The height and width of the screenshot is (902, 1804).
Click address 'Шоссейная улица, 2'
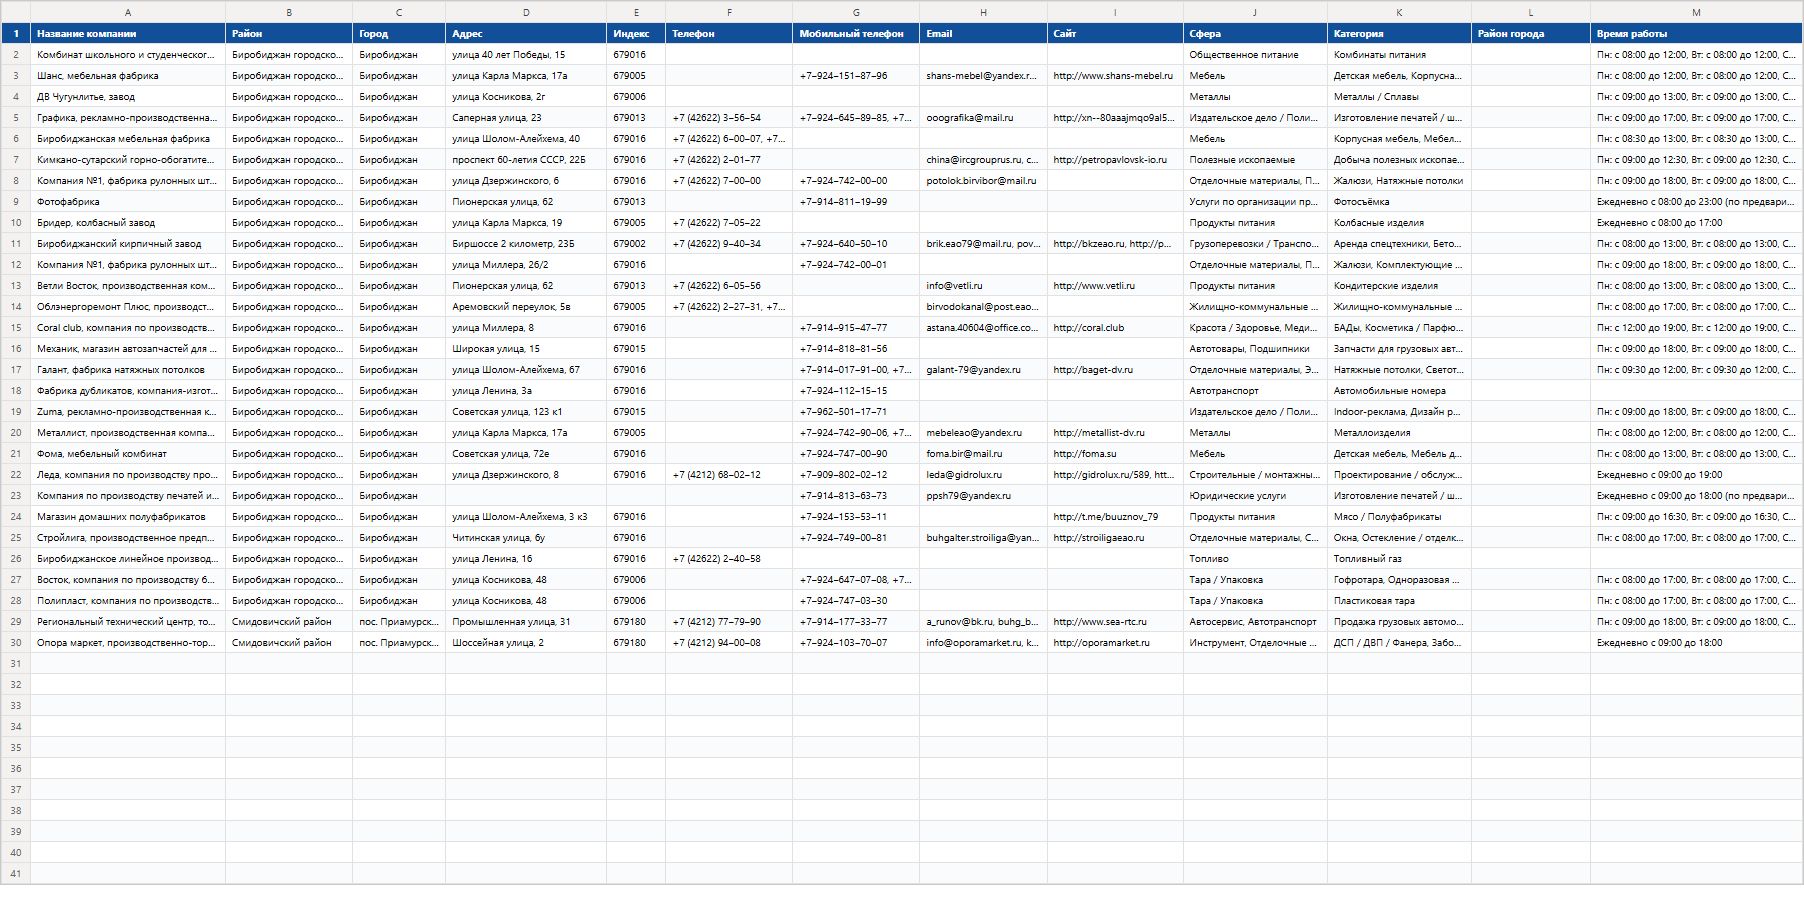tap(526, 642)
